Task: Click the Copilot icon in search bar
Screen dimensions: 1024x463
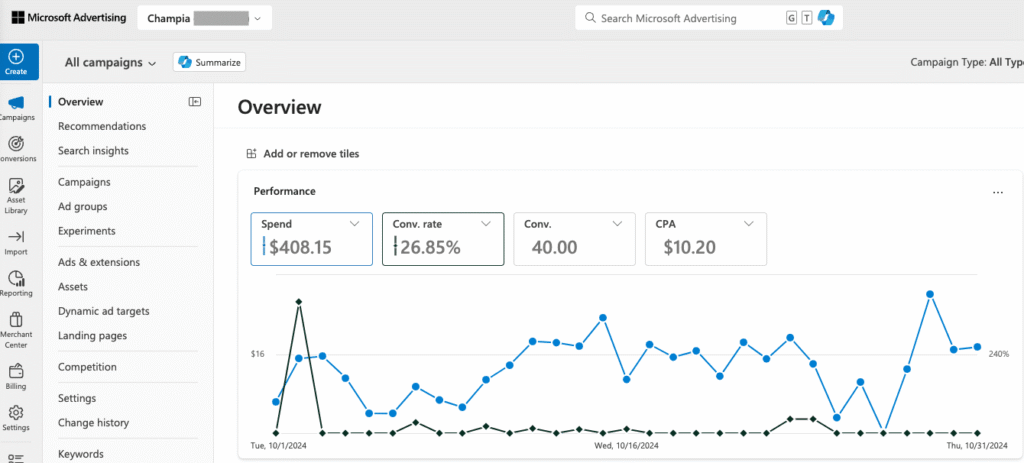Action: [826, 18]
